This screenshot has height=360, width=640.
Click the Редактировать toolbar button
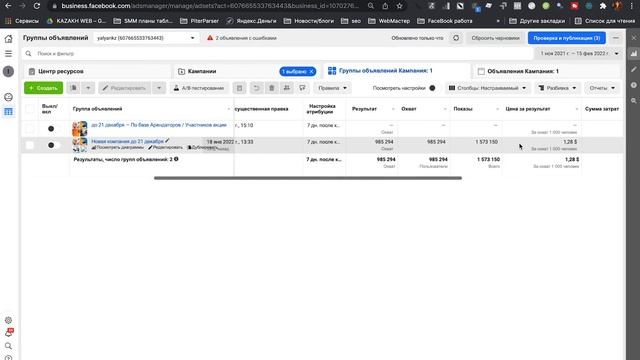124,88
